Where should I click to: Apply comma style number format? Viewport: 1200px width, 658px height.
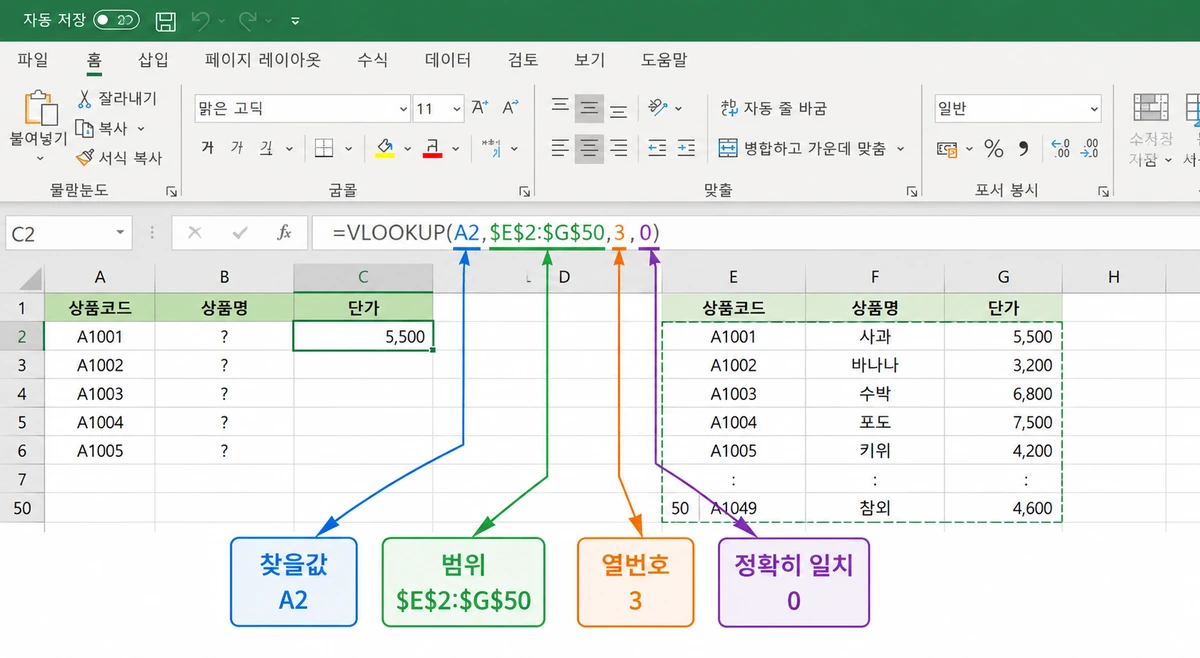click(x=1023, y=148)
